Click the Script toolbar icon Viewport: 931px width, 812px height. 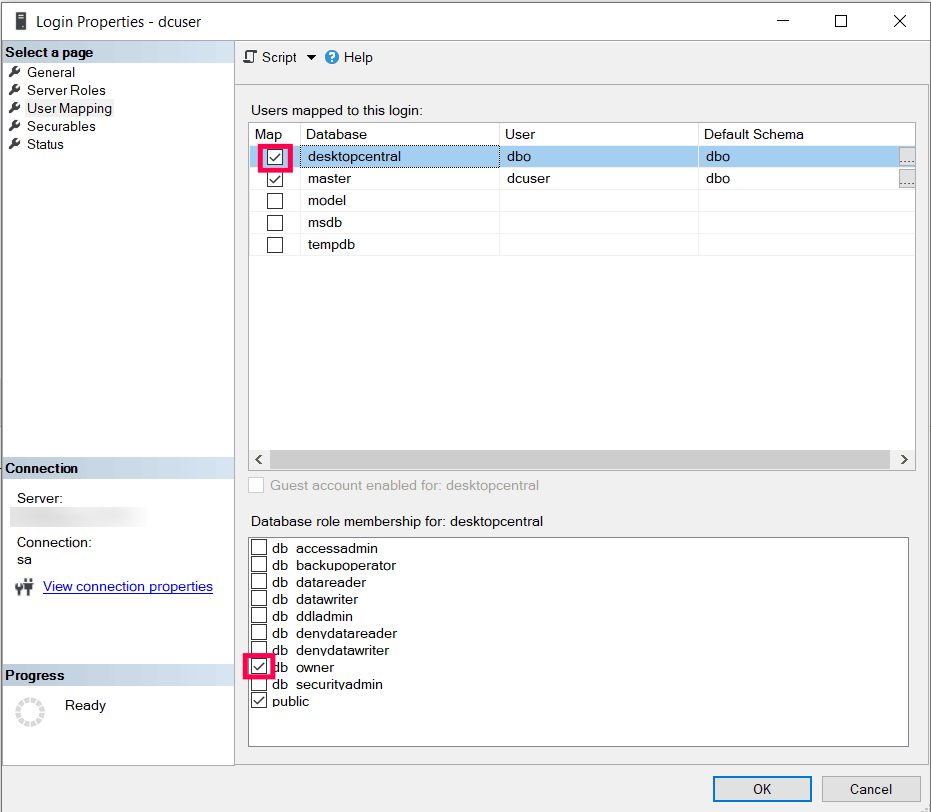pos(250,57)
